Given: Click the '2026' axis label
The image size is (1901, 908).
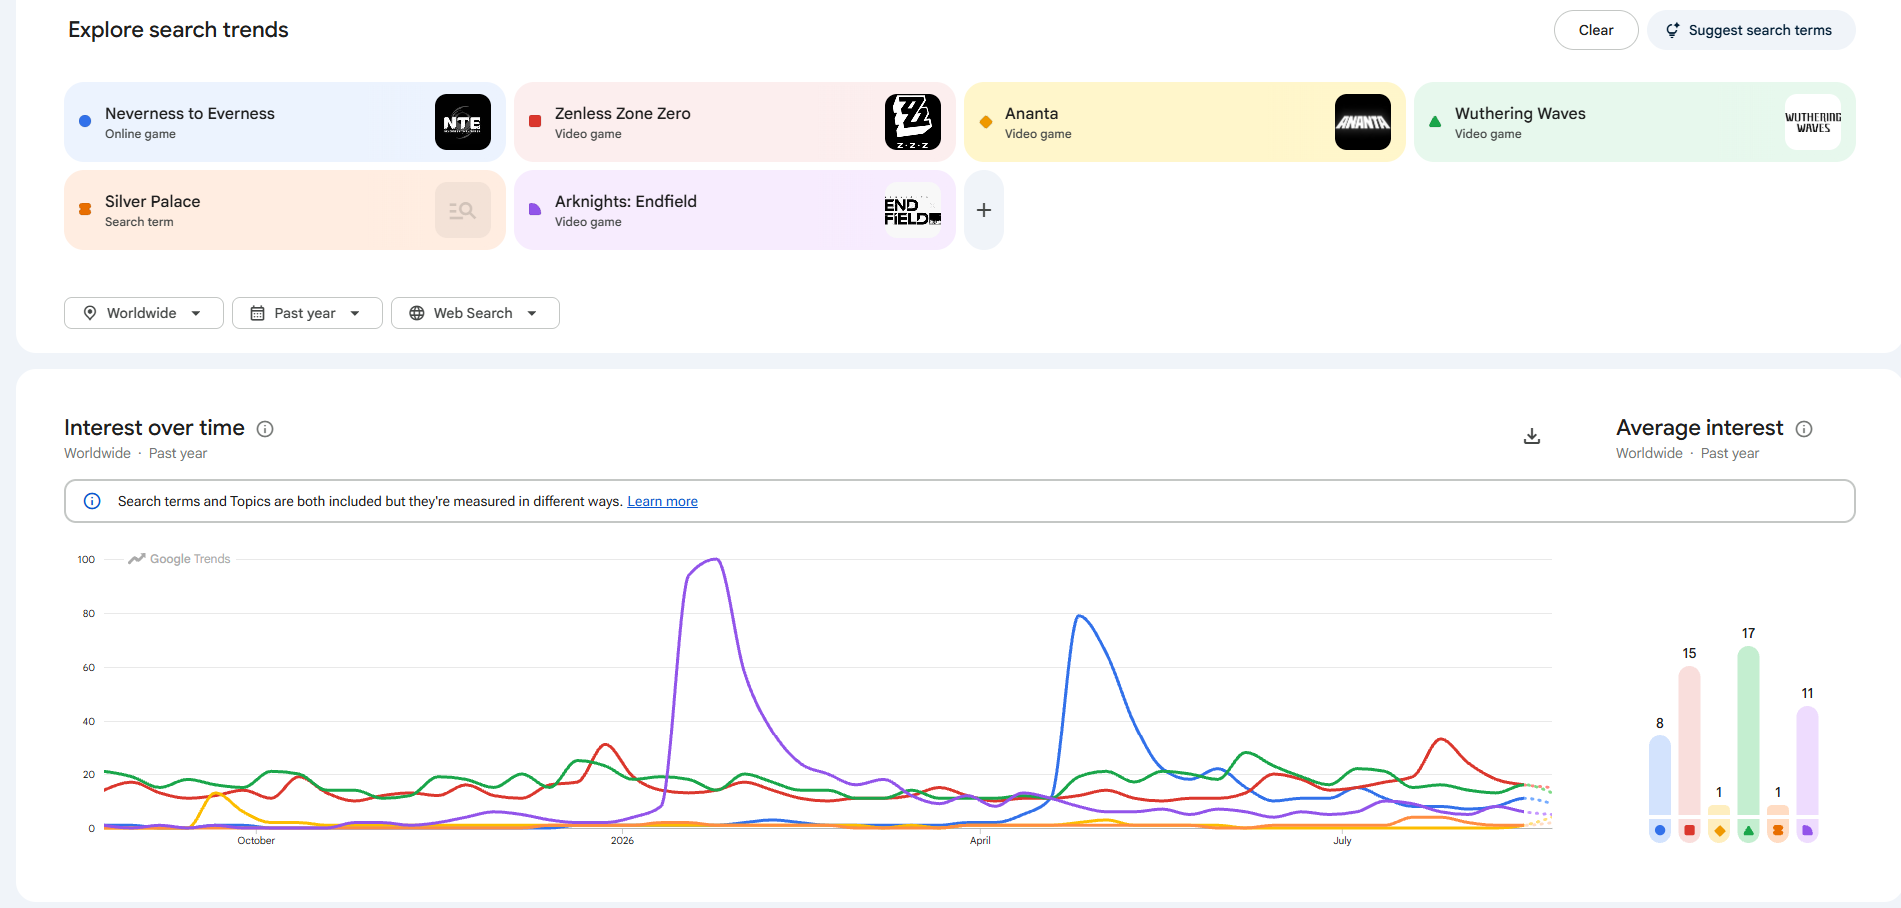Looking at the screenshot, I should (x=622, y=841).
